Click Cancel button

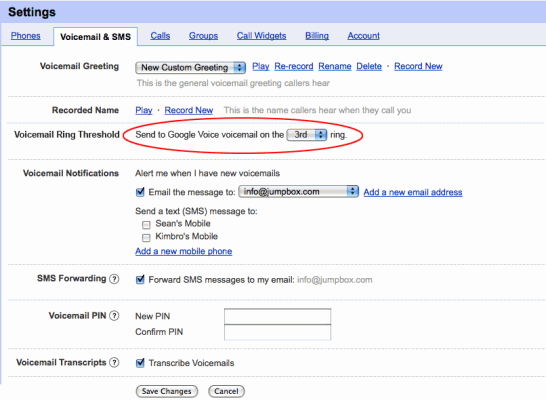[x=226, y=391]
